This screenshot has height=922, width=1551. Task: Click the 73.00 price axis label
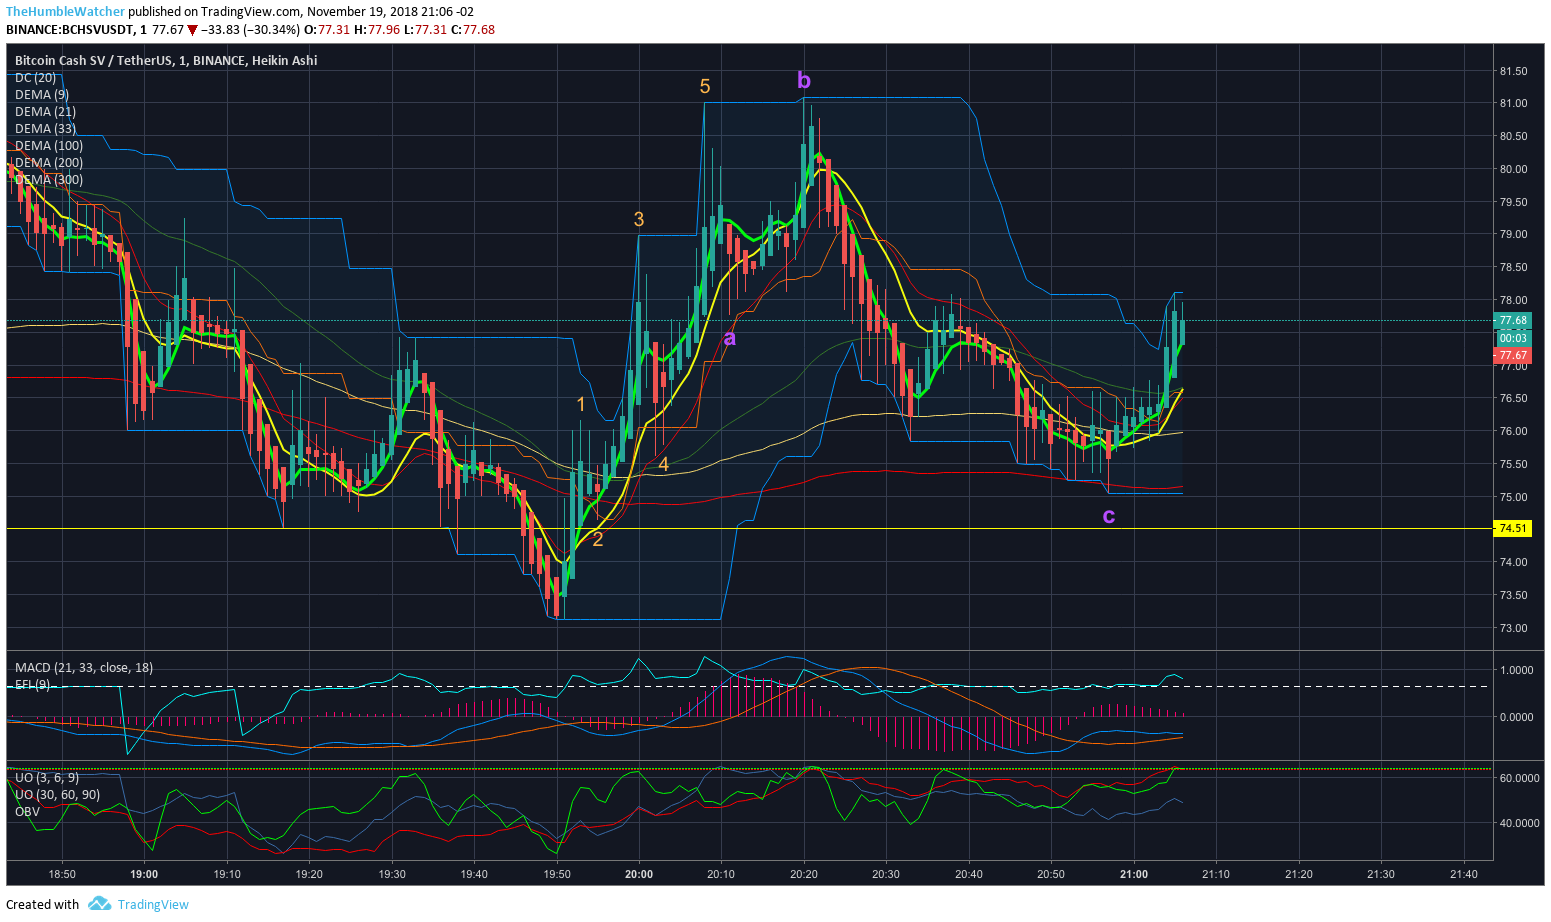tap(1513, 628)
